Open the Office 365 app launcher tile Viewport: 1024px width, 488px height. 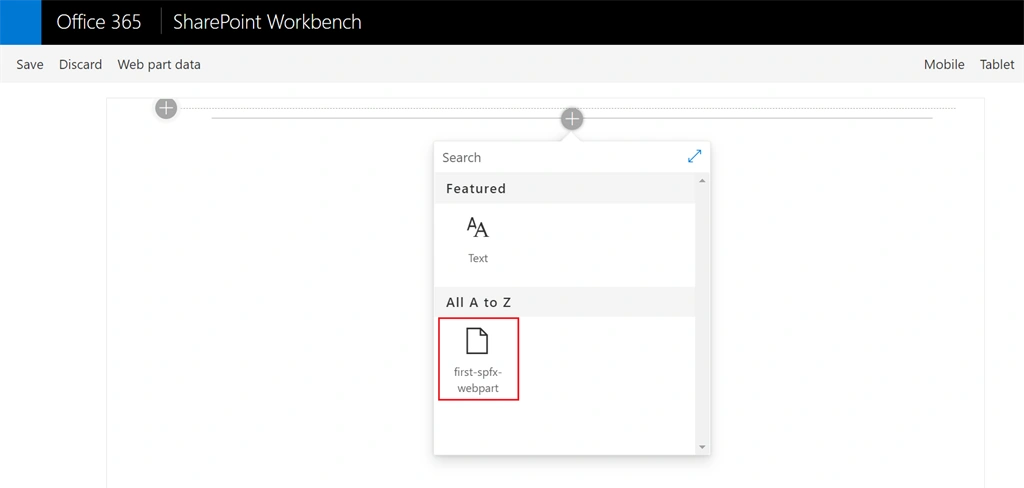pyautogui.click(x=20, y=22)
